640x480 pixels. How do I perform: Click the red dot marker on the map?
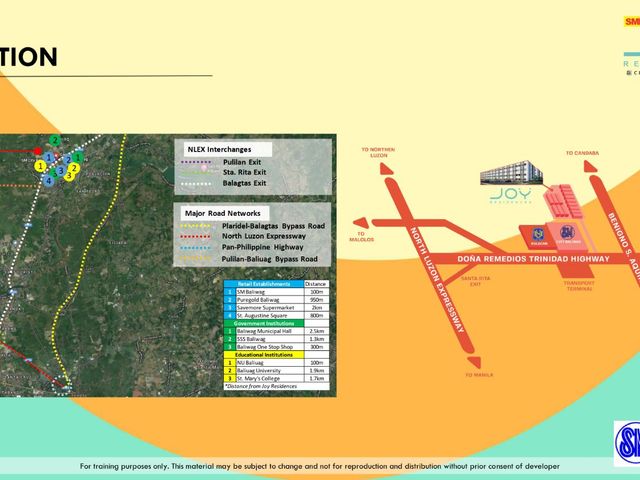(x=38, y=151)
